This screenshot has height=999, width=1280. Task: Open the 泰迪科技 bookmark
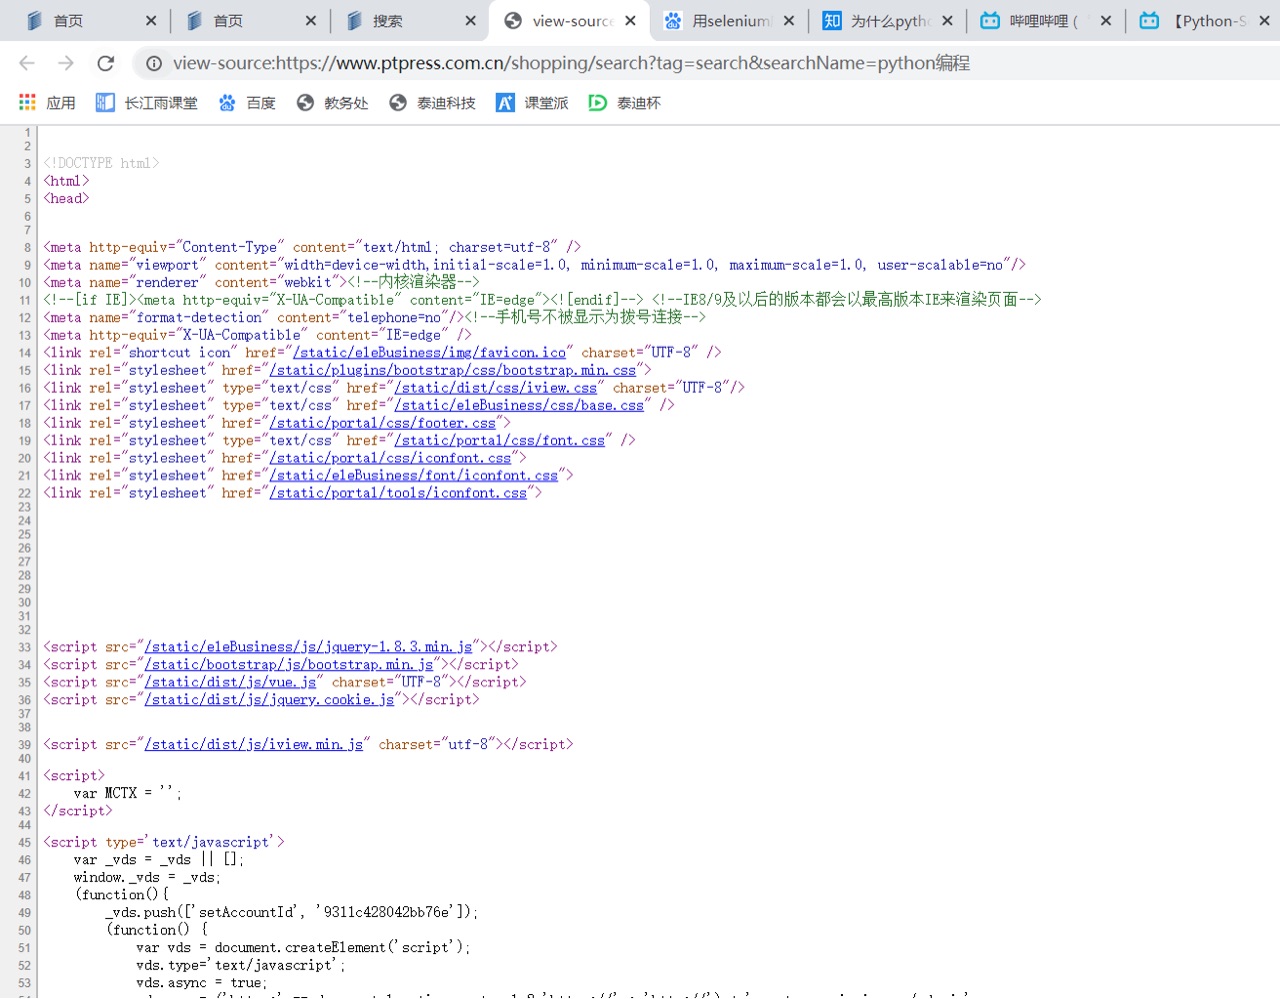tap(432, 102)
